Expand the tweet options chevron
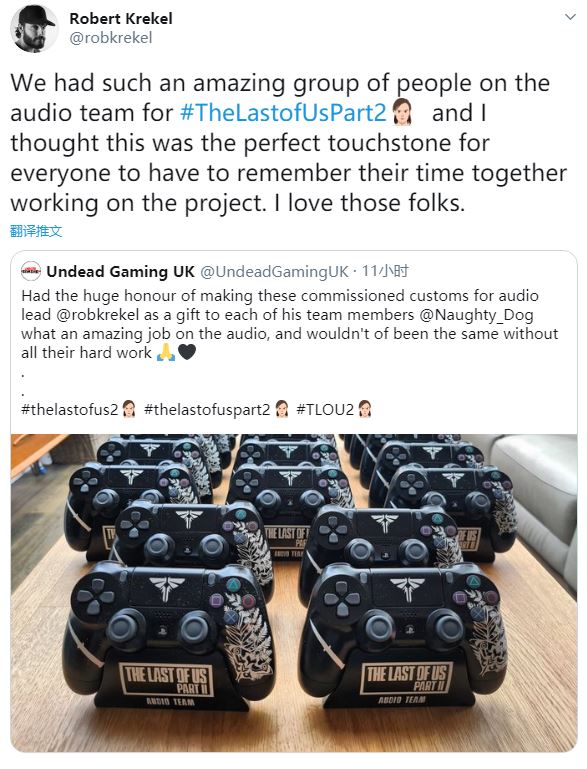This screenshot has width=587, height=769. coord(570,17)
